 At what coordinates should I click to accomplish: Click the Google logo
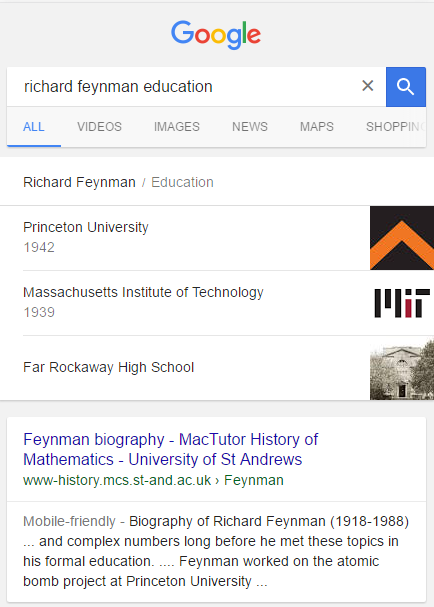[216, 35]
